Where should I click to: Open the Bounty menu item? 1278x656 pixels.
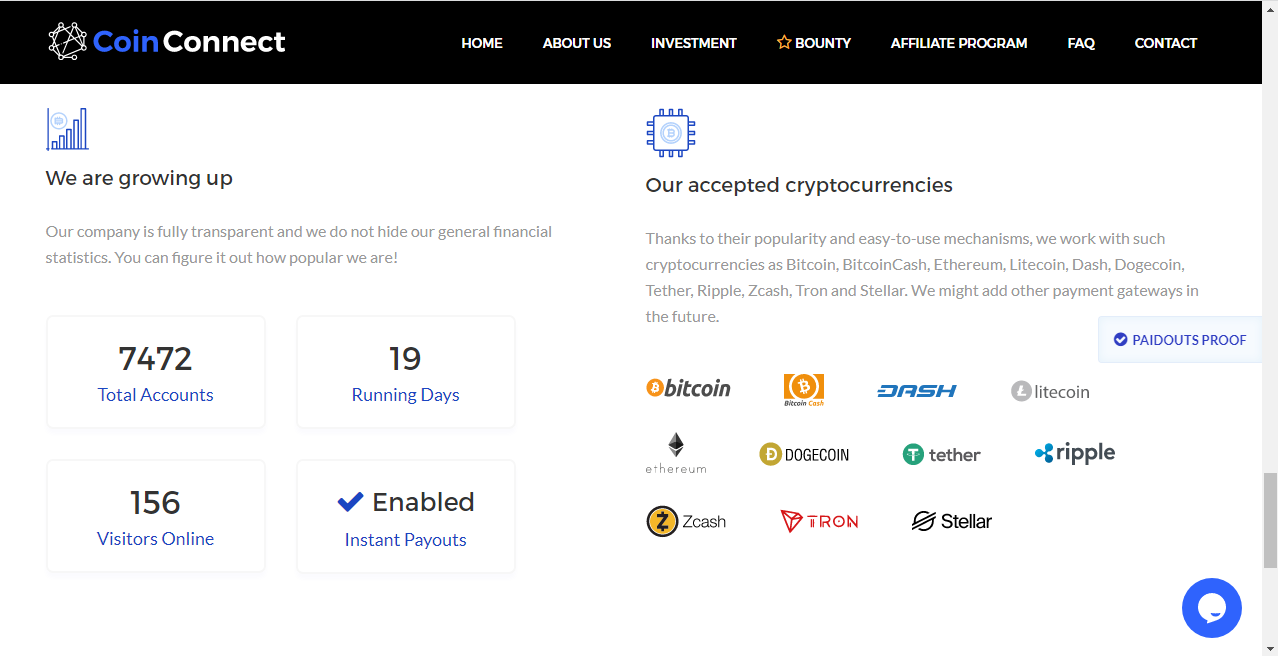tap(814, 43)
